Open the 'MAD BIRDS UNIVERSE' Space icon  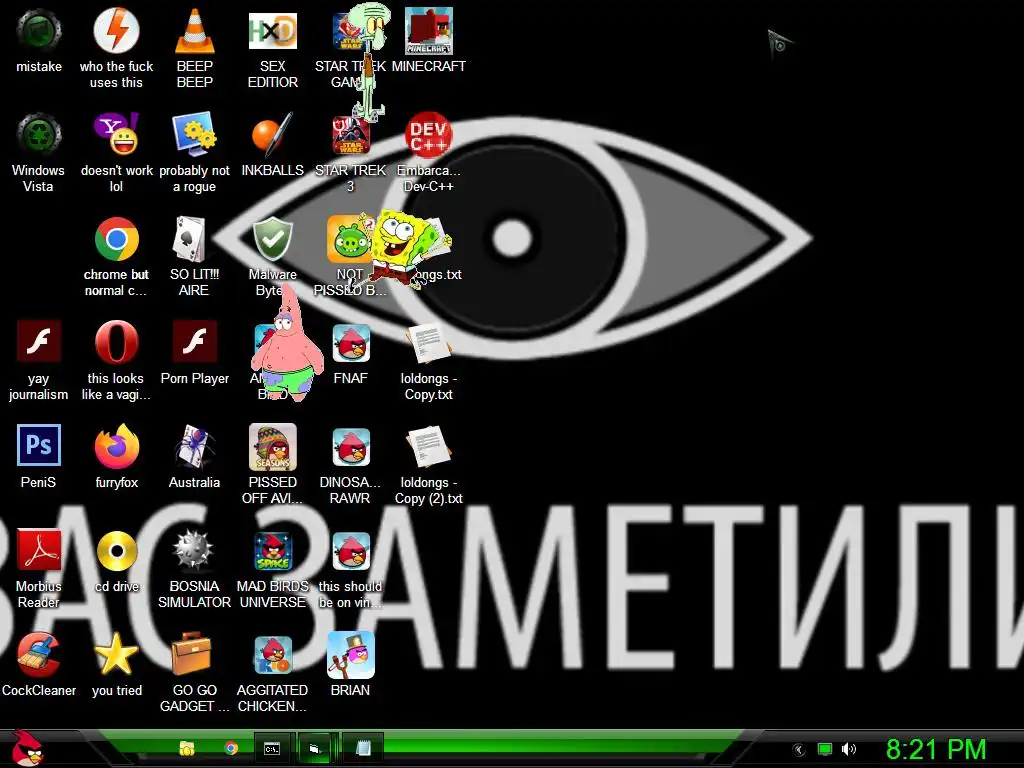[x=273, y=551]
